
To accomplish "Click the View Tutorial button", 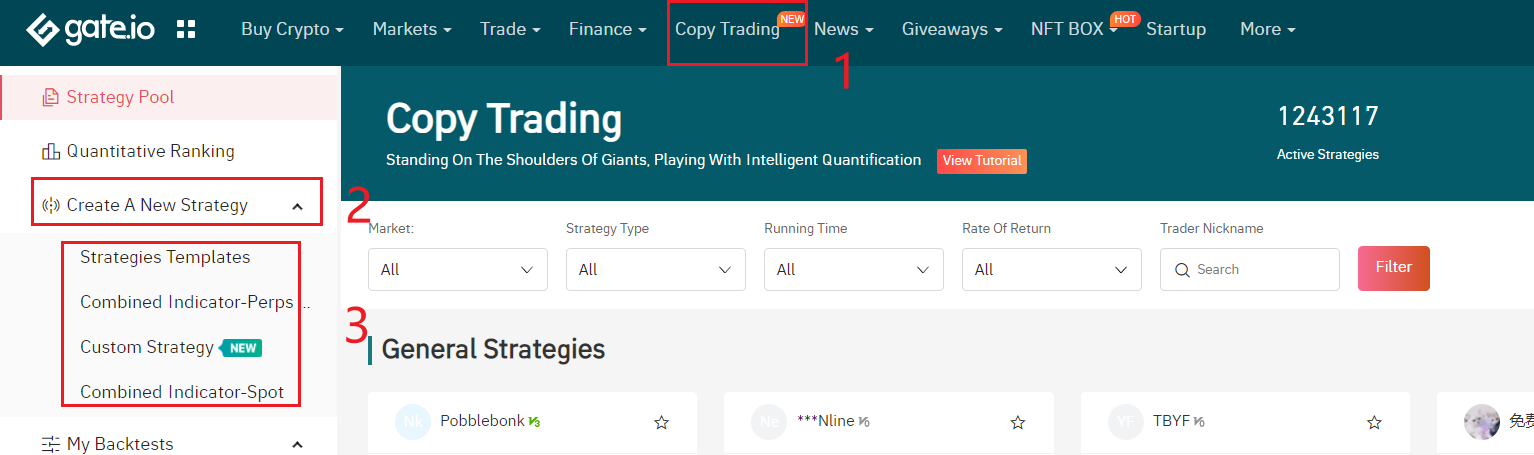I will (981, 161).
